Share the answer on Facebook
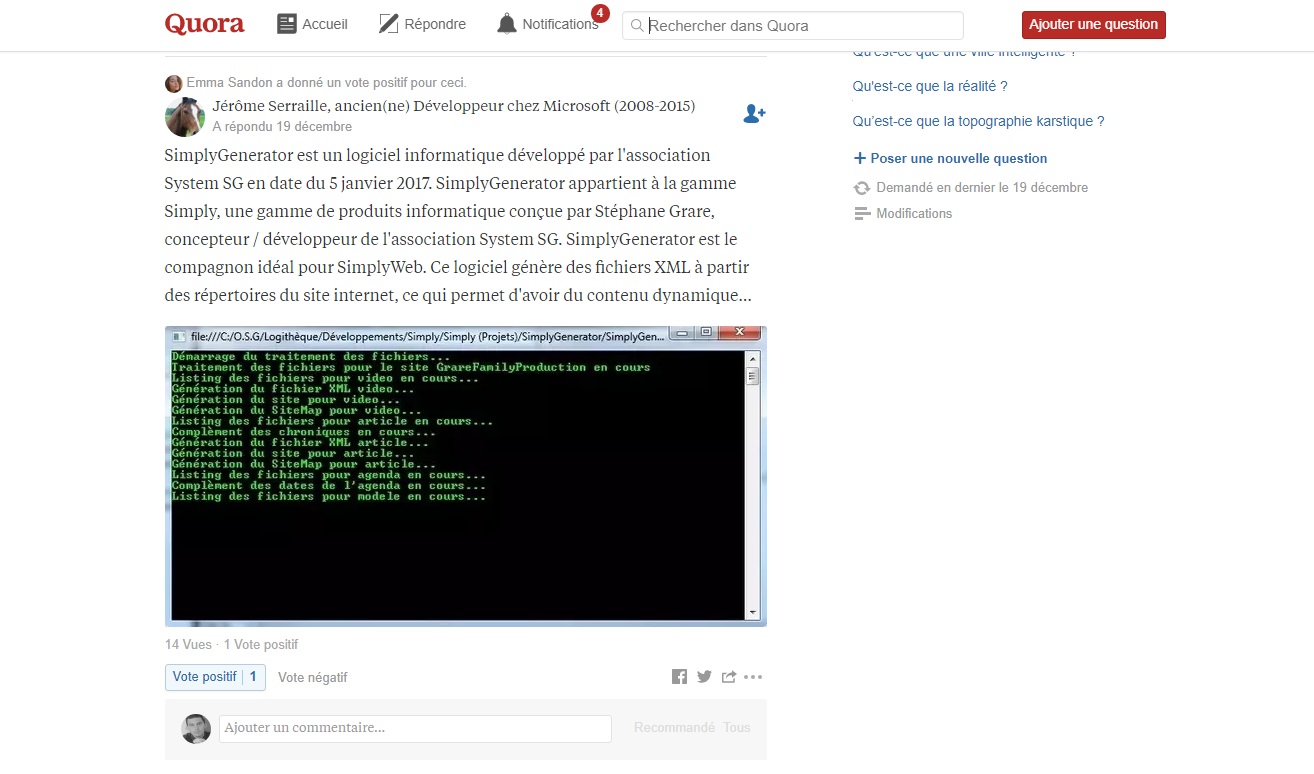Screen dimensions: 1314x774 coord(680,677)
